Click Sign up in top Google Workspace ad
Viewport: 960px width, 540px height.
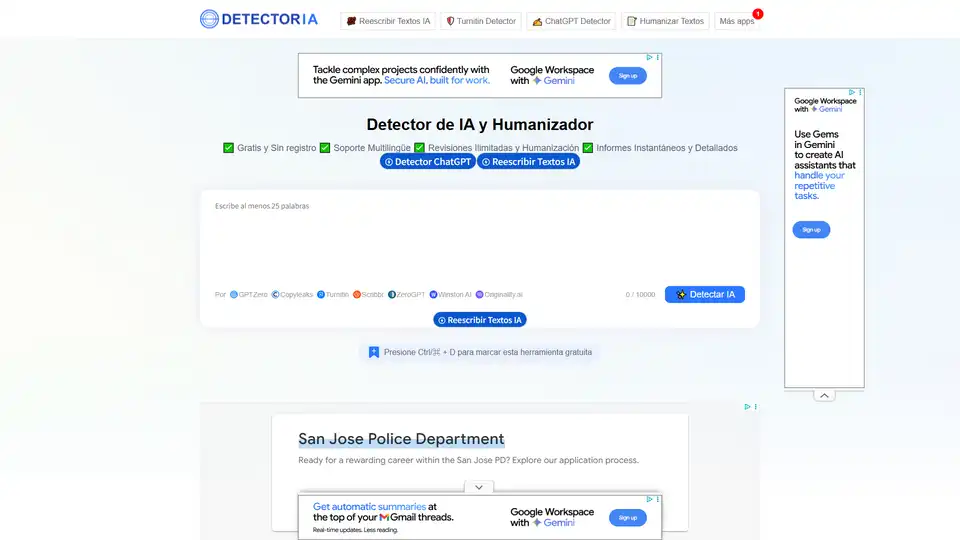click(x=628, y=76)
